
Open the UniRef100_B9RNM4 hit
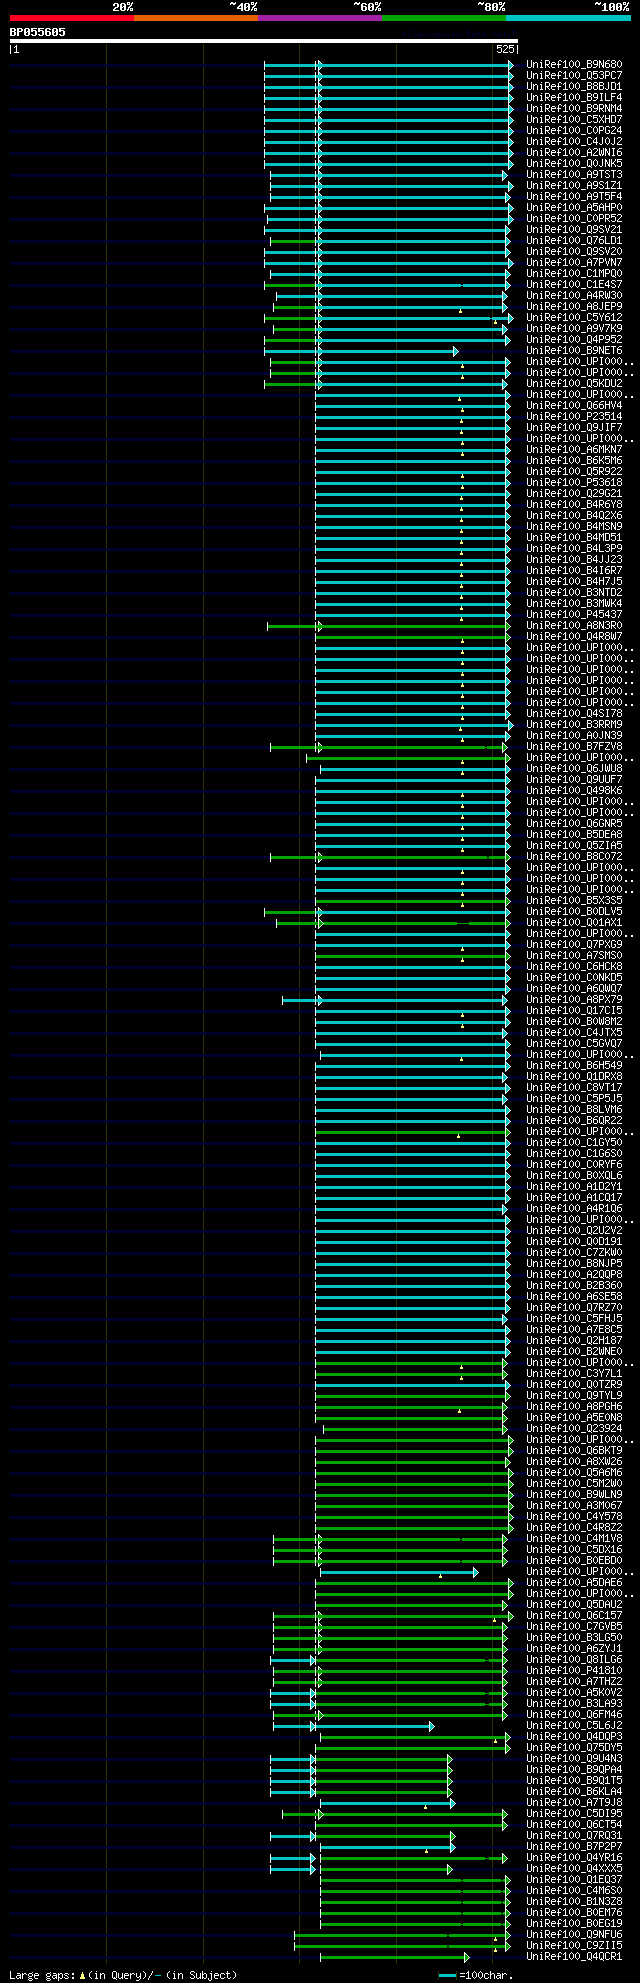pos(574,108)
